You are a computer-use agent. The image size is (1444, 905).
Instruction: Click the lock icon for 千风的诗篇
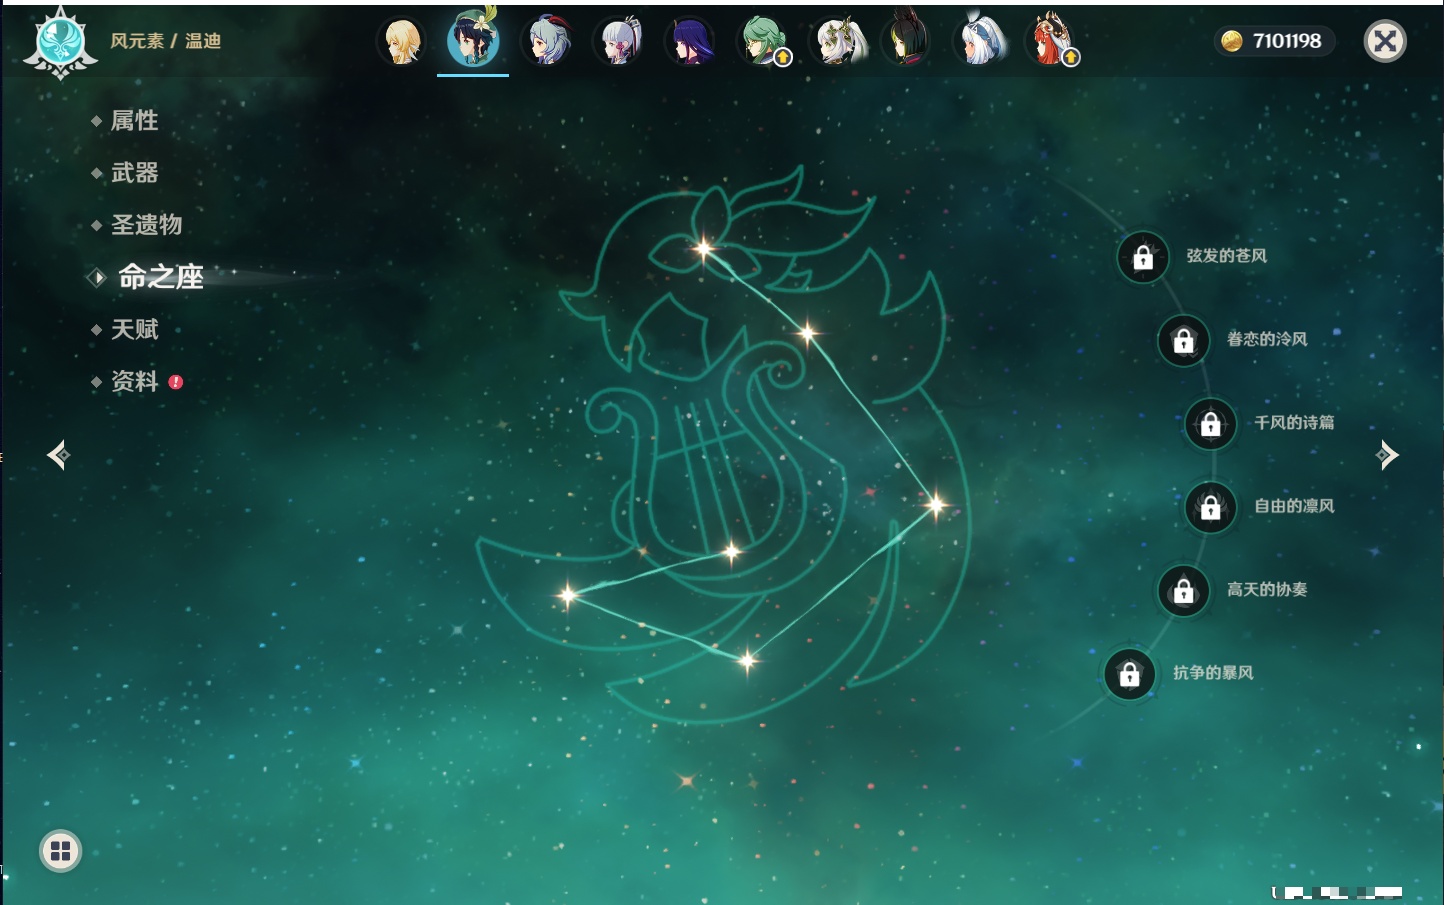pyautogui.click(x=1211, y=423)
